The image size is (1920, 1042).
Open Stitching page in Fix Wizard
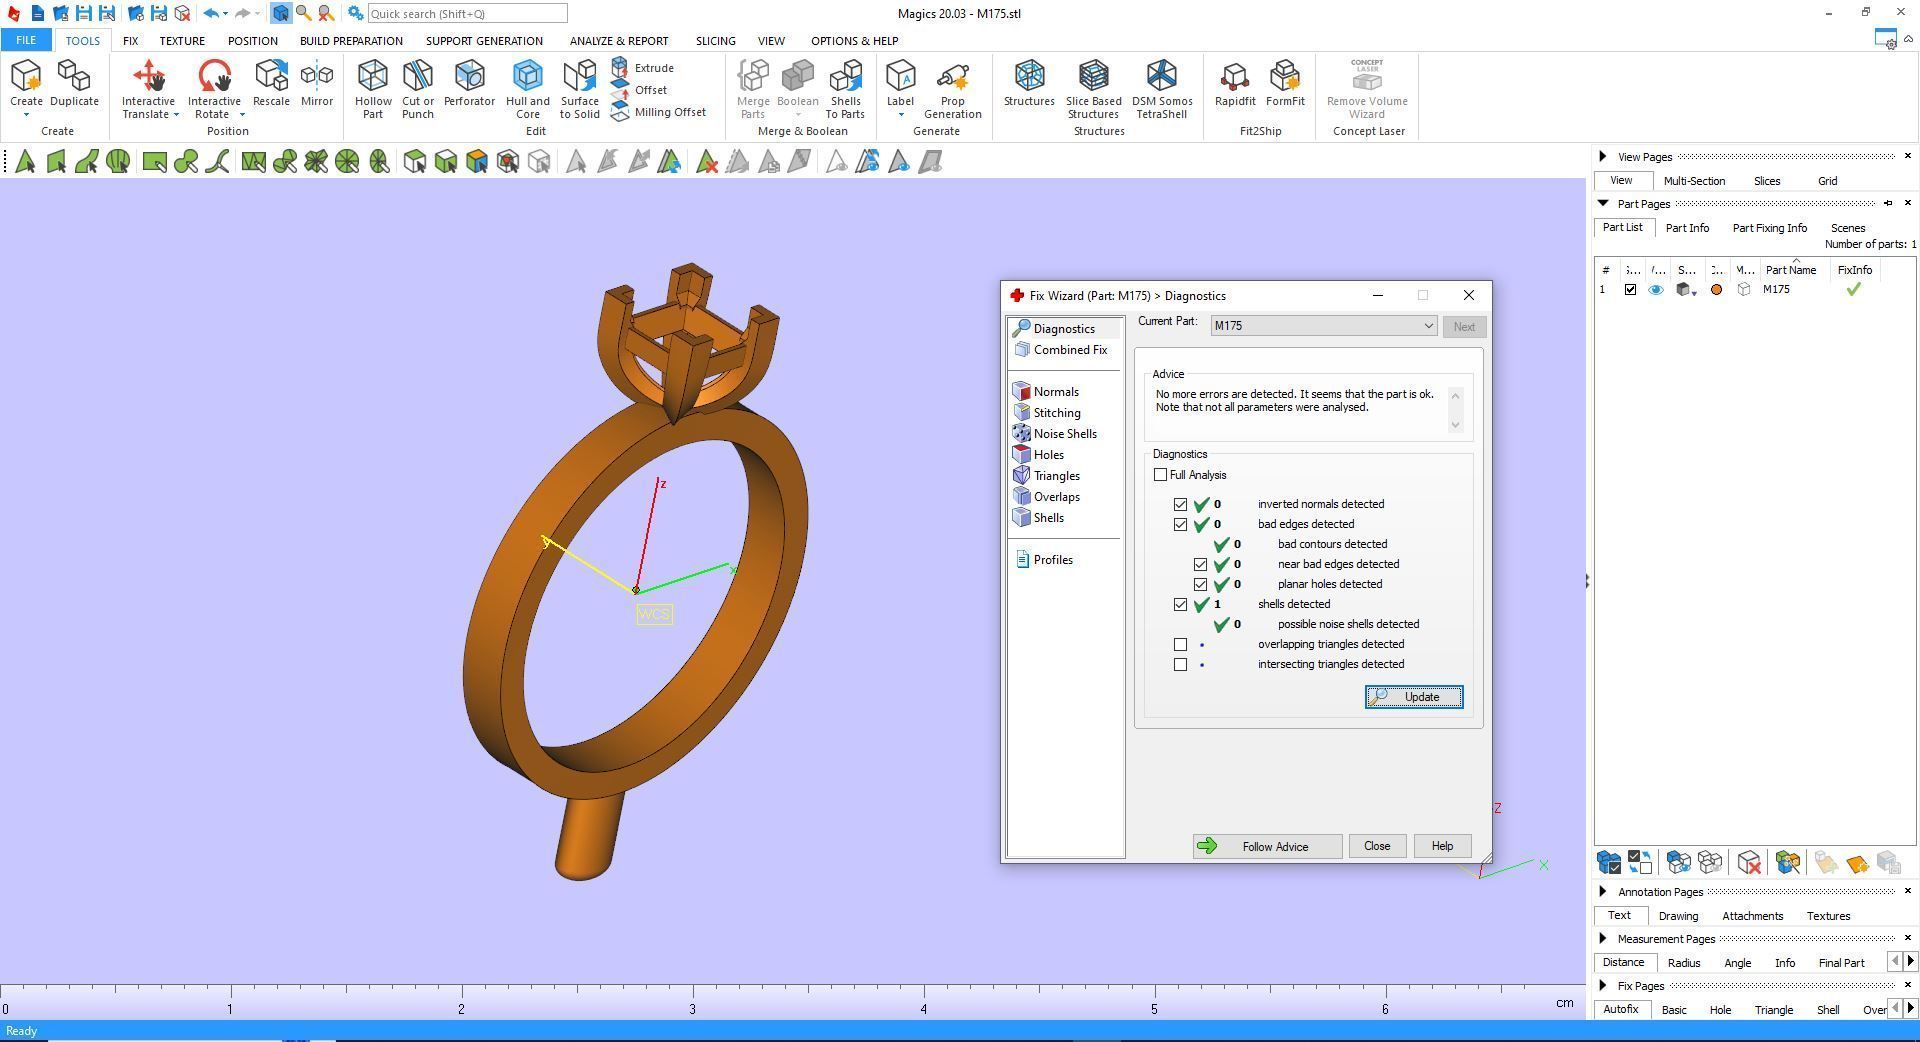tap(1047, 413)
